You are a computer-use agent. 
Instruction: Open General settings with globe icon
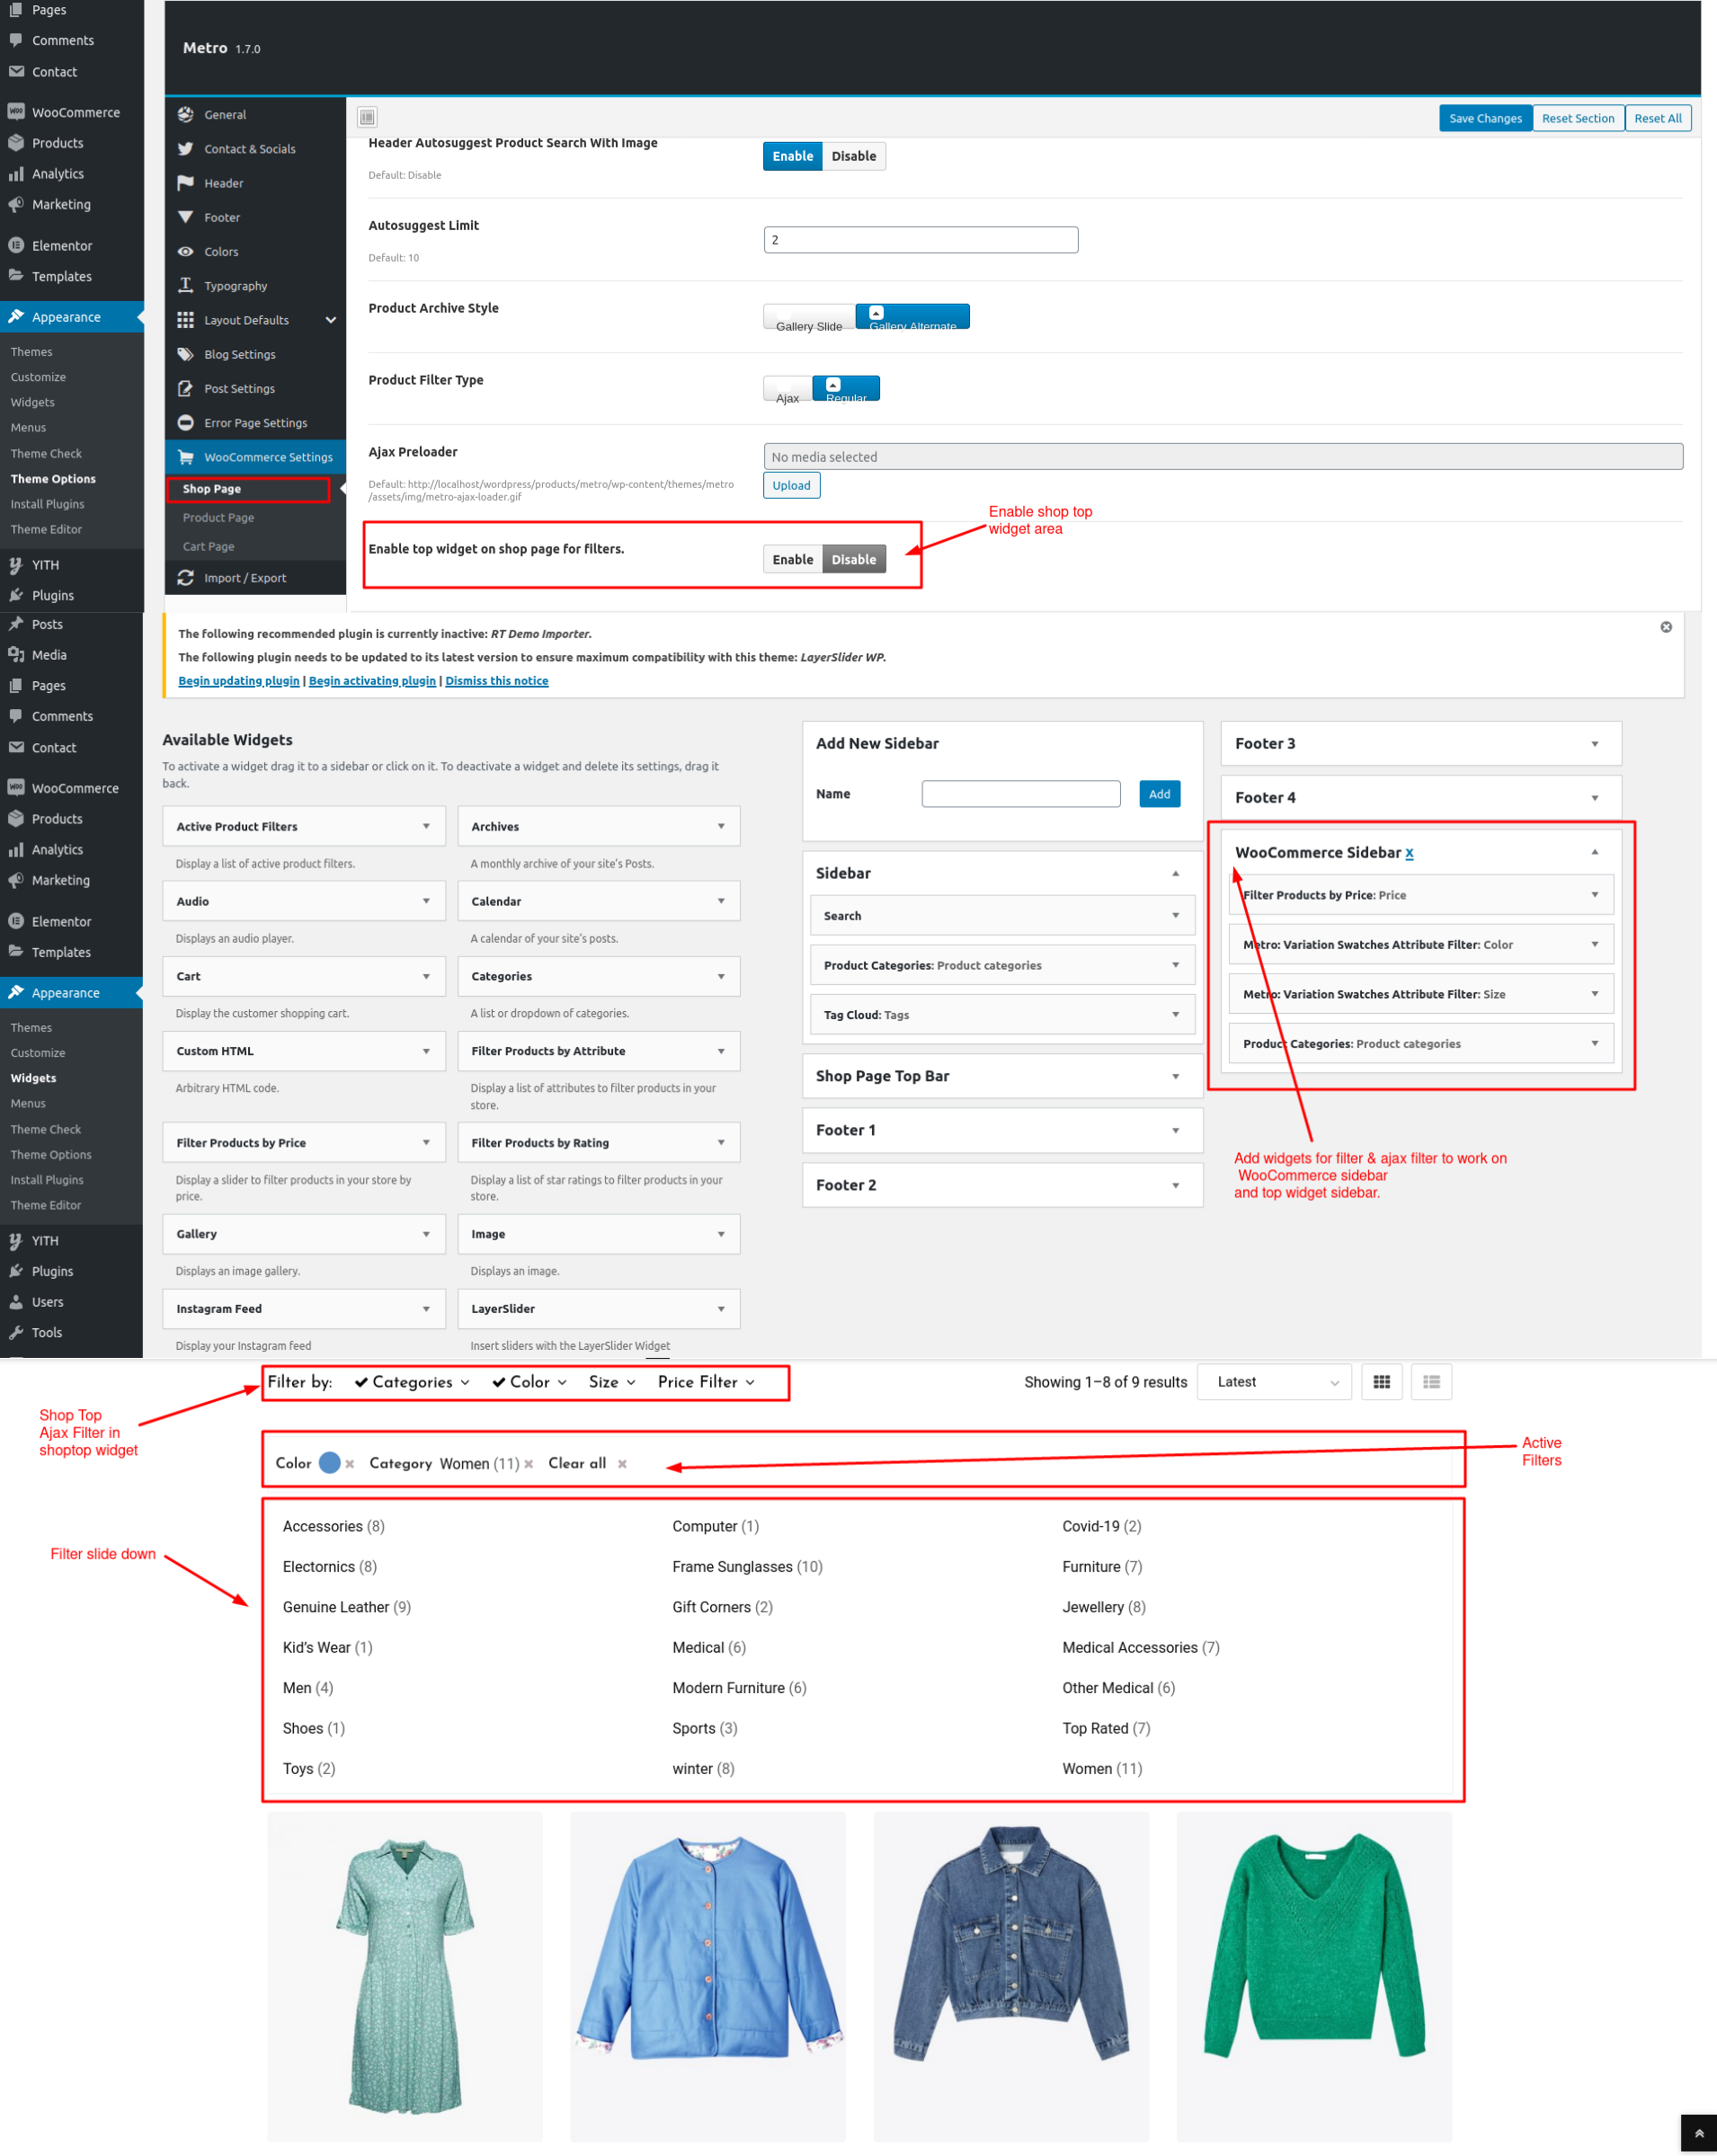[x=185, y=114]
